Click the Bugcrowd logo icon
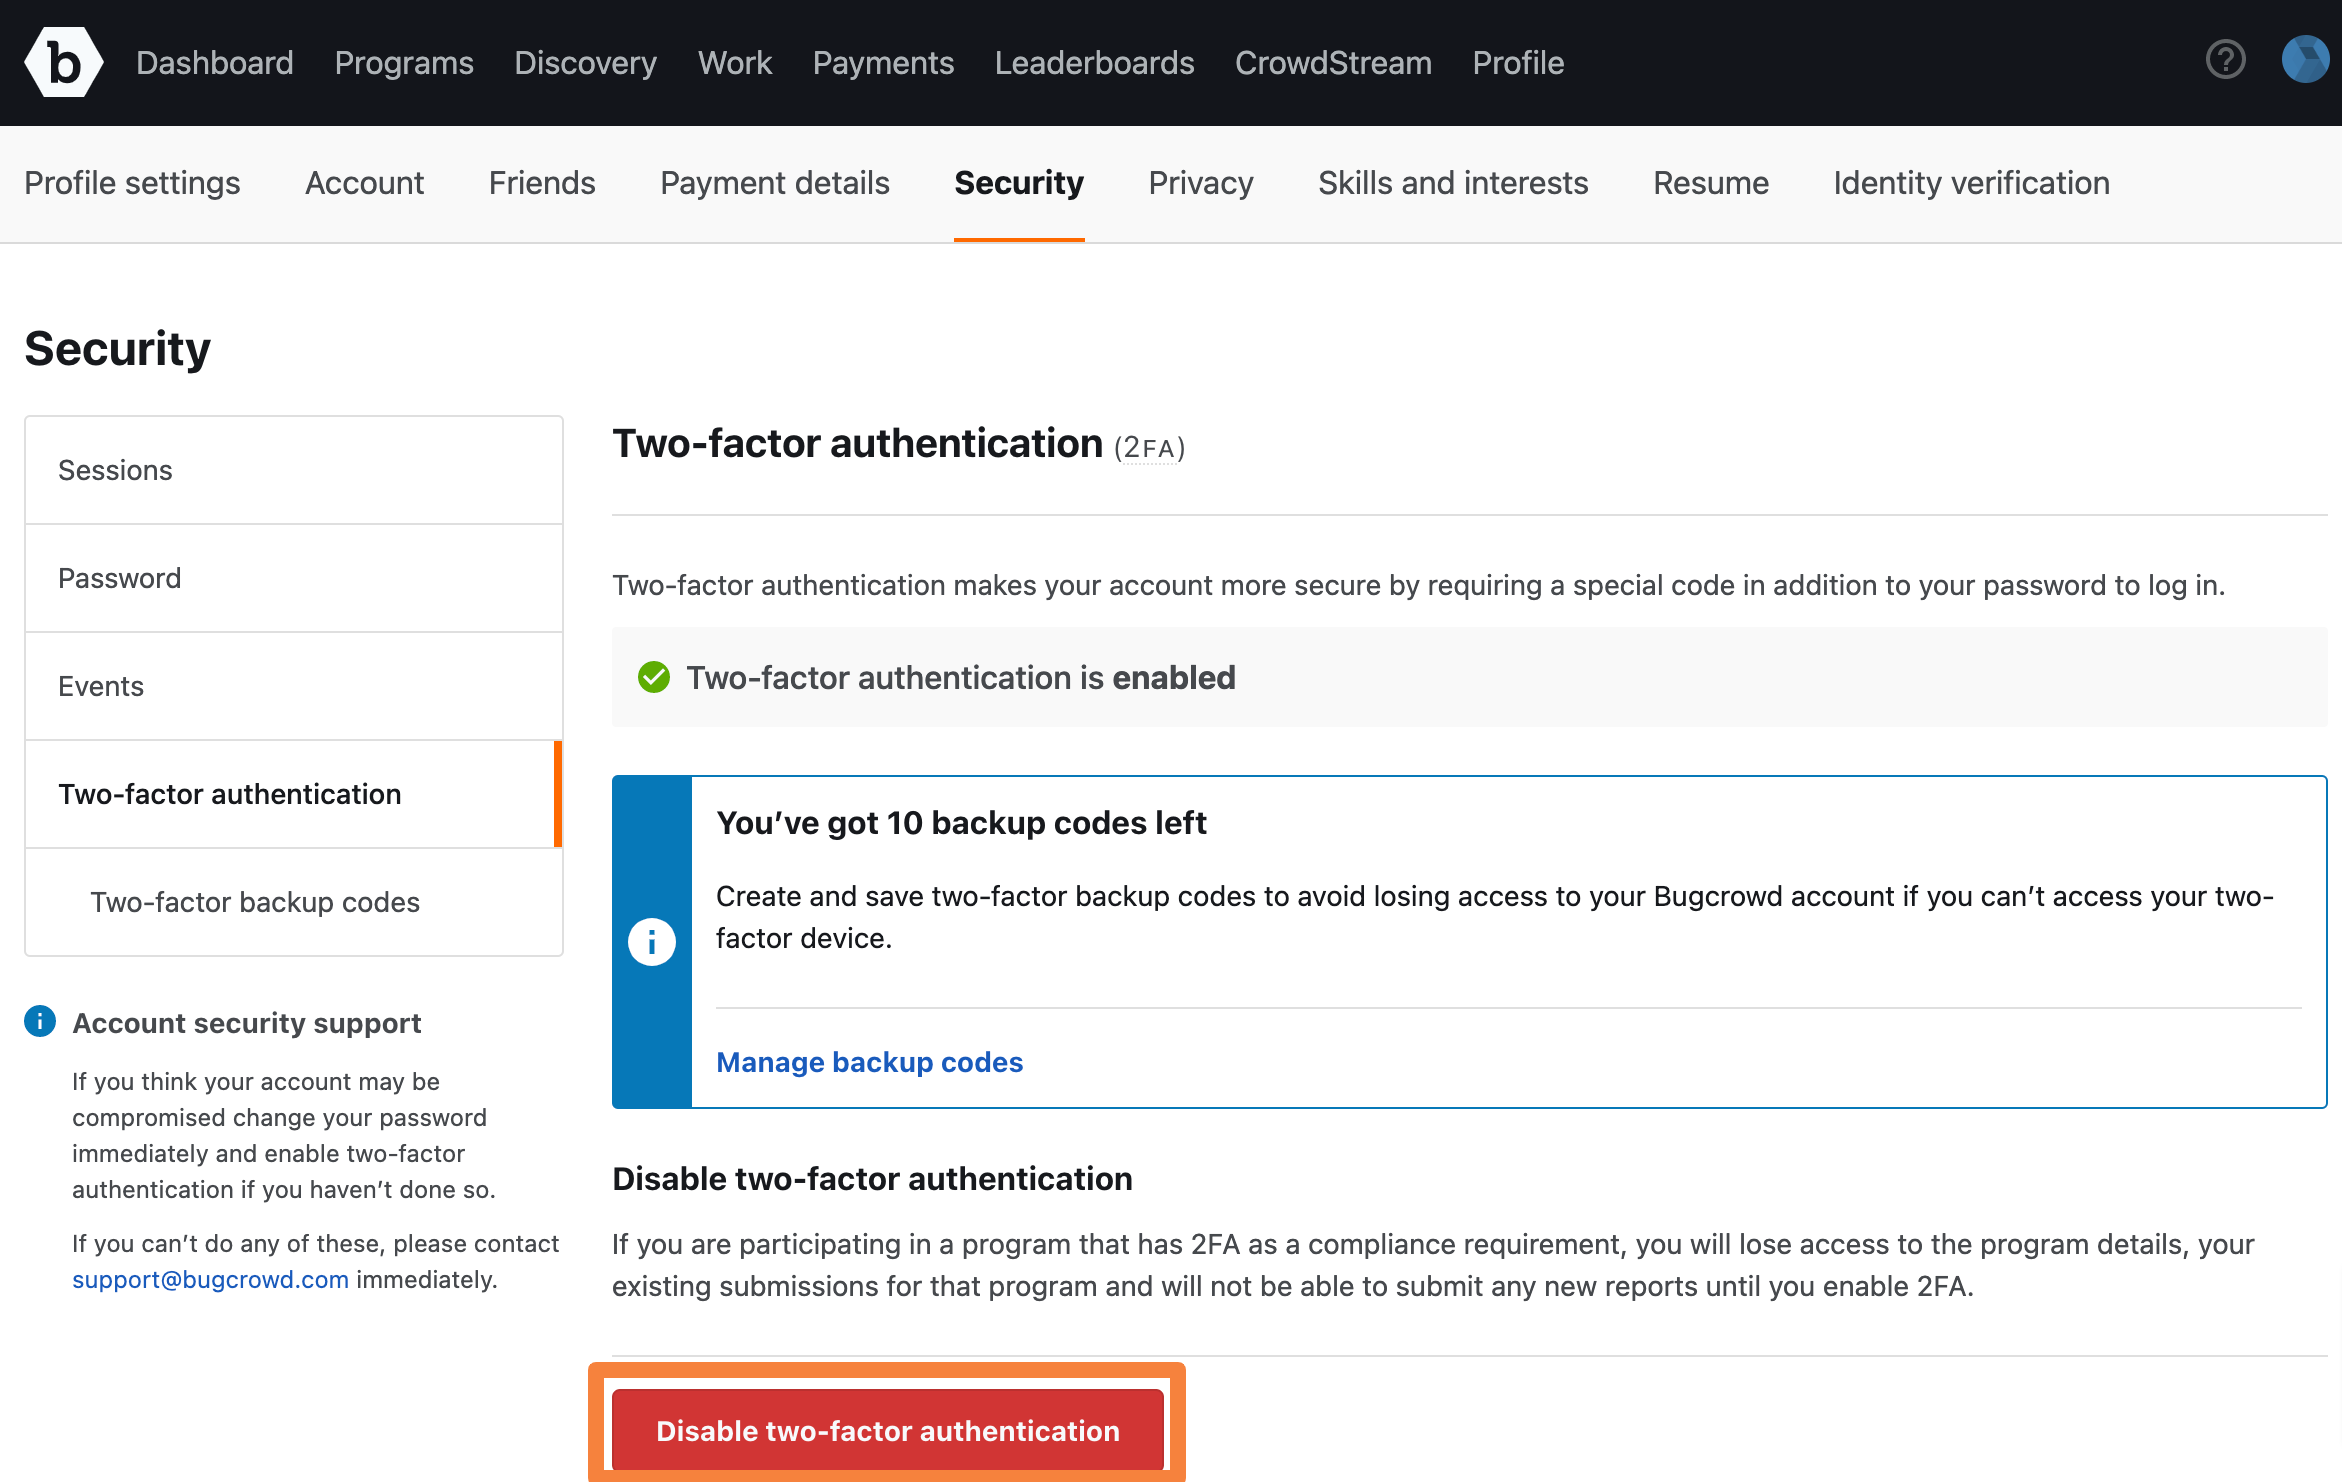The image size is (2342, 1482). pyautogui.click(x=63, y=61)
